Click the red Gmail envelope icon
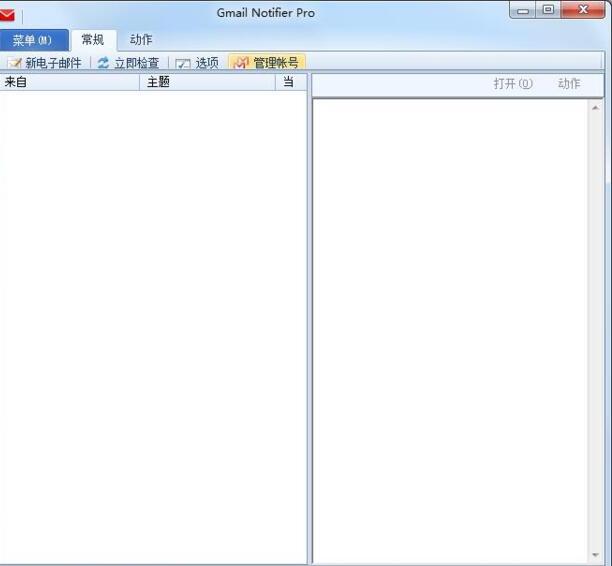Image resolution: width=612 pixels, height=566 pixels. [7, 15]
